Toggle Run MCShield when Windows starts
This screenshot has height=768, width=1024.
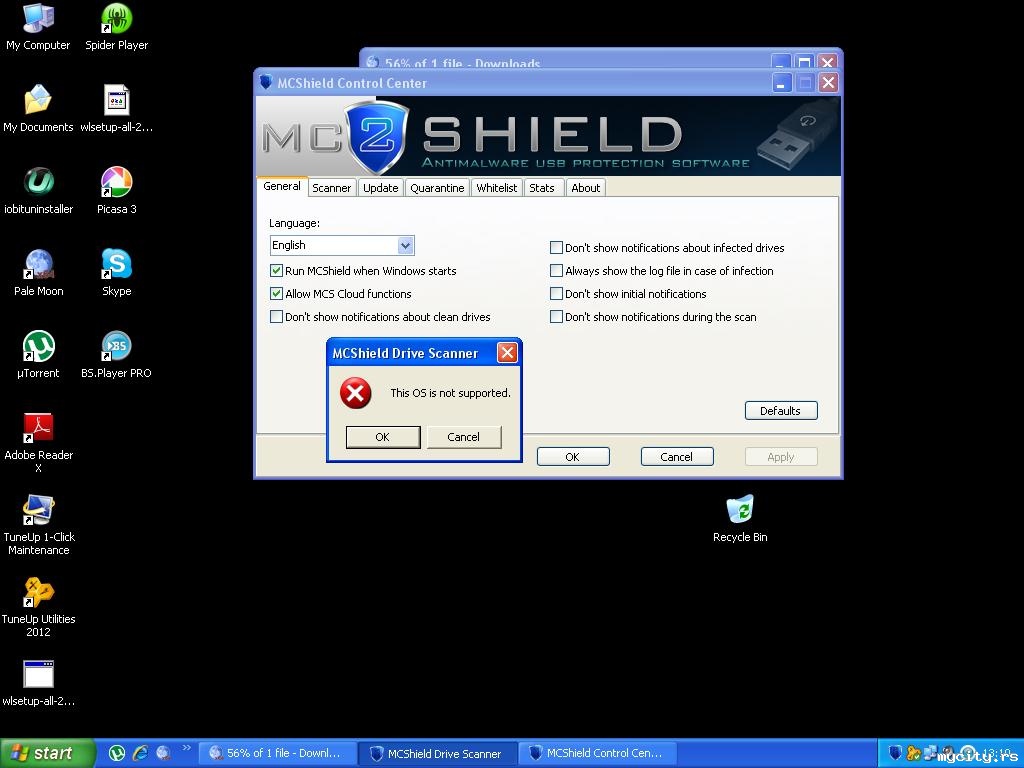[276, 270]
